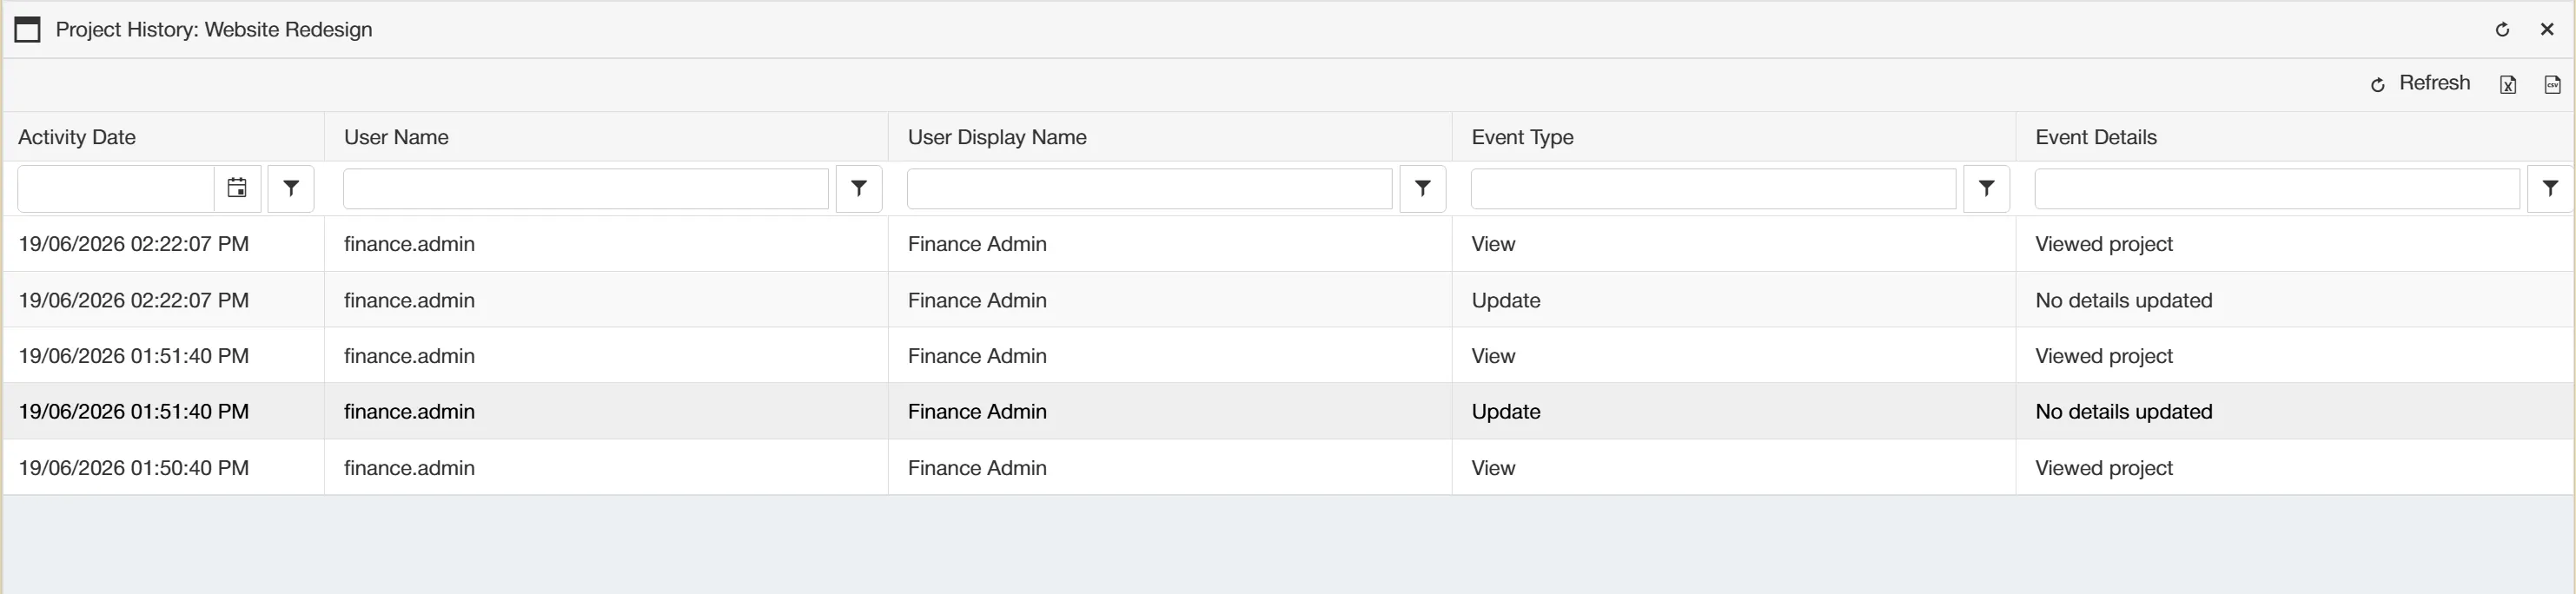Focus the Event Type filter field

pyautogui.click(x=1714, y=189)
